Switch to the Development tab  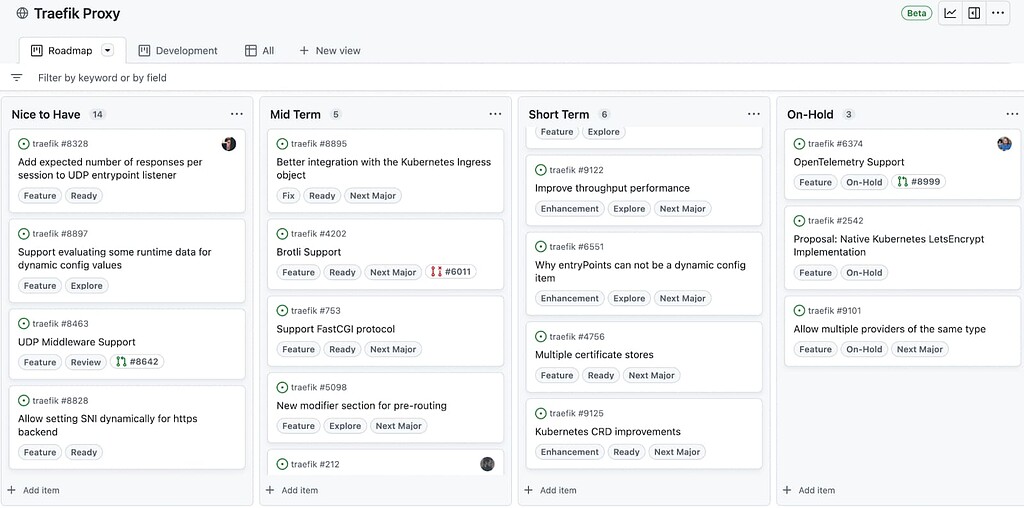[x=178, y=51]
